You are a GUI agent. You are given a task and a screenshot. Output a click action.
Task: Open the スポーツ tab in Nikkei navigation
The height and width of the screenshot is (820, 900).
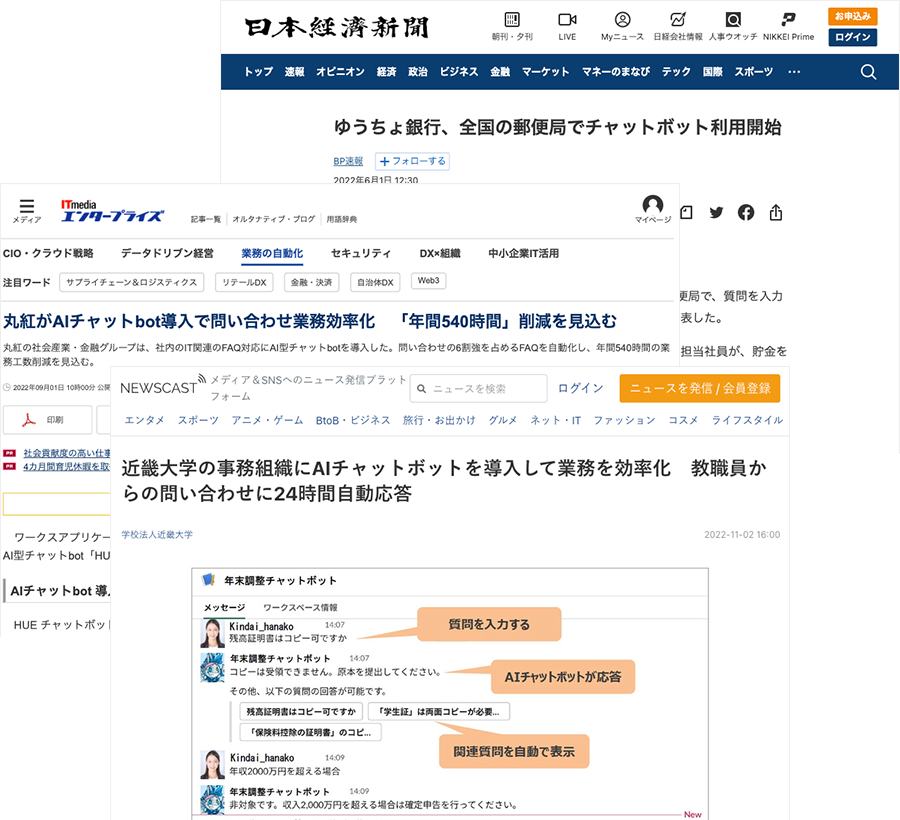click(754, 72)
